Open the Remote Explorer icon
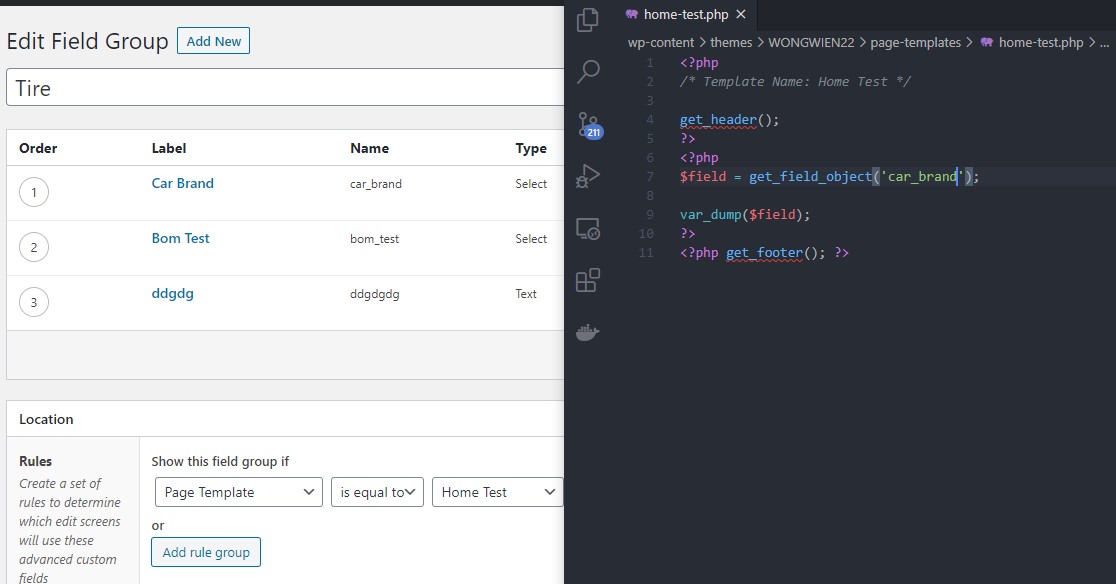The width and height of the screenshot is (1116, 584). (x=586, y=228)
